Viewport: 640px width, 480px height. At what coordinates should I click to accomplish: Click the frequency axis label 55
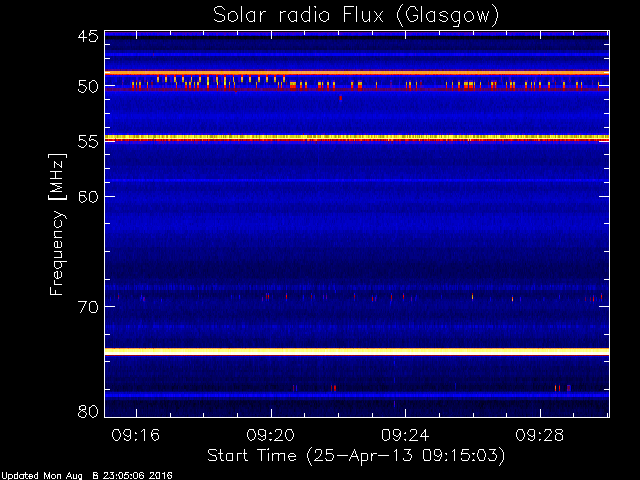coord(88,142)
